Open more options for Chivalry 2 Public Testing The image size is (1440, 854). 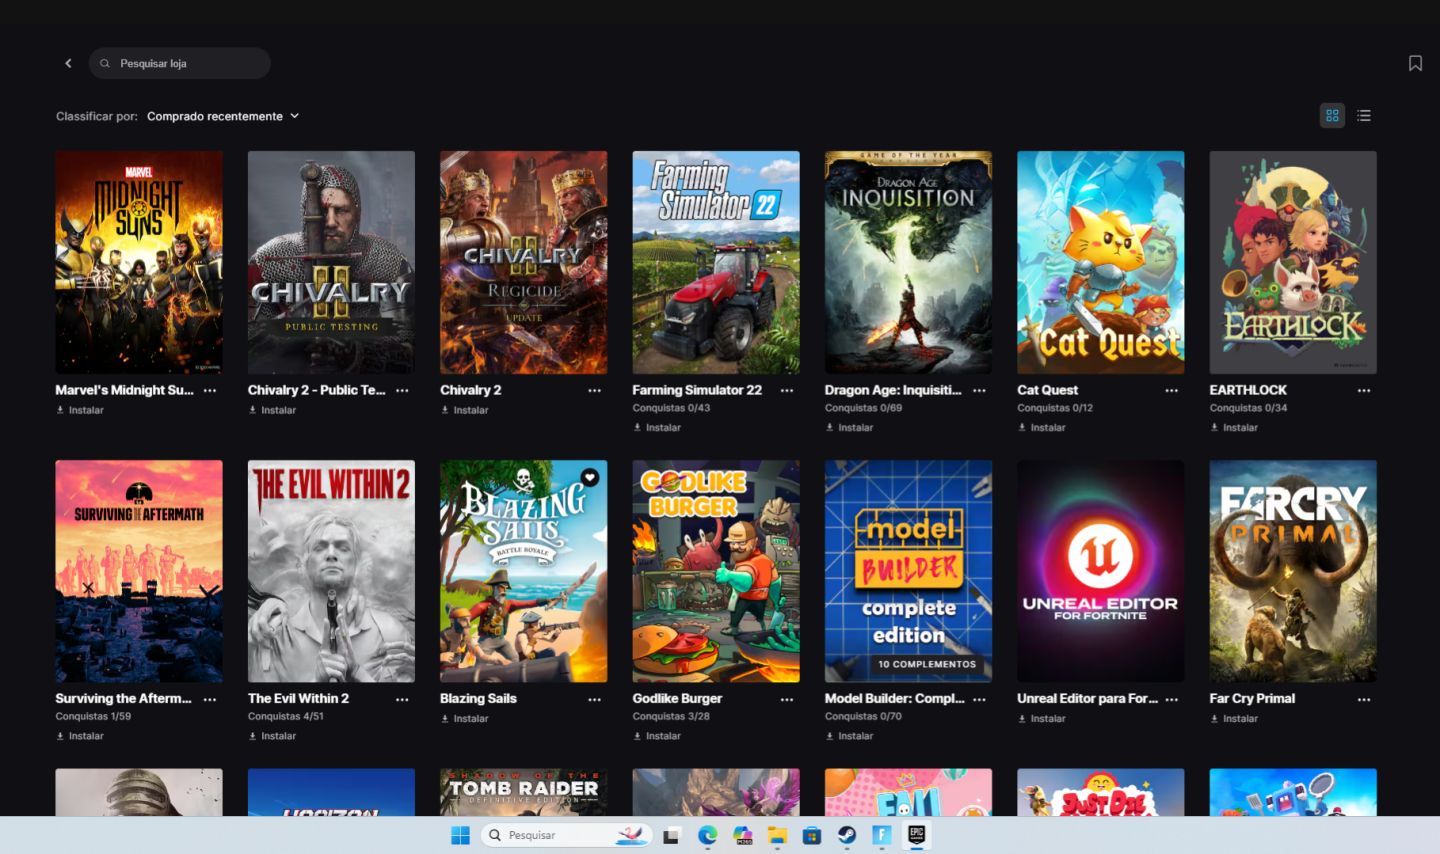point(402,391)
